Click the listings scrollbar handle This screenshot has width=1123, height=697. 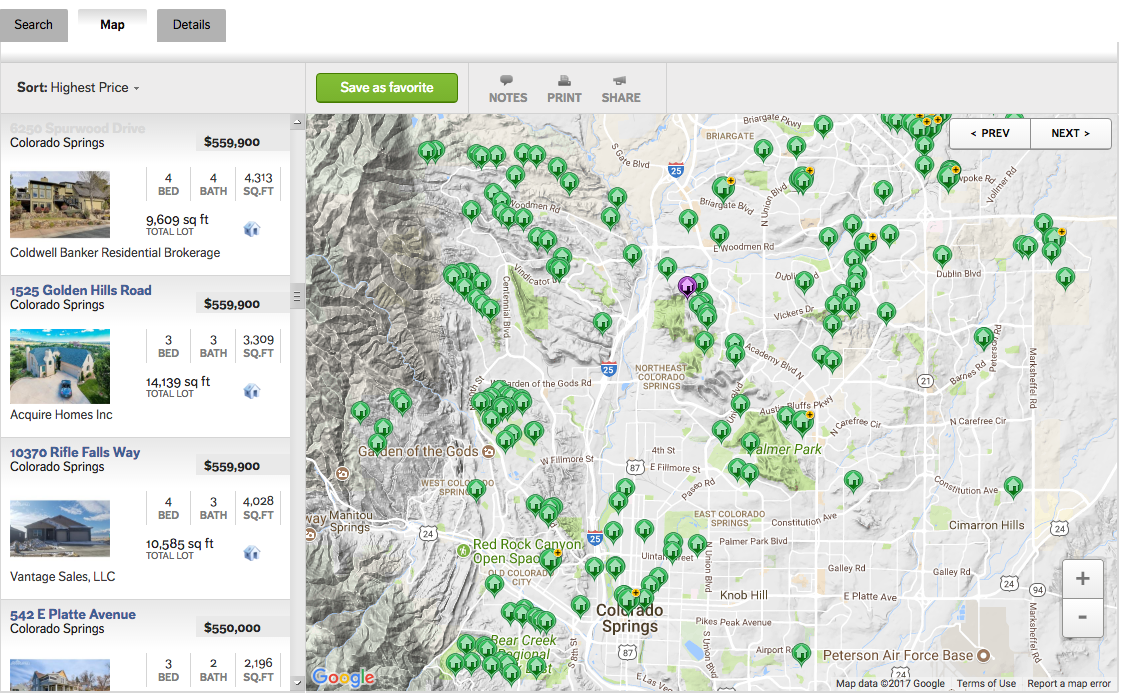297,296
